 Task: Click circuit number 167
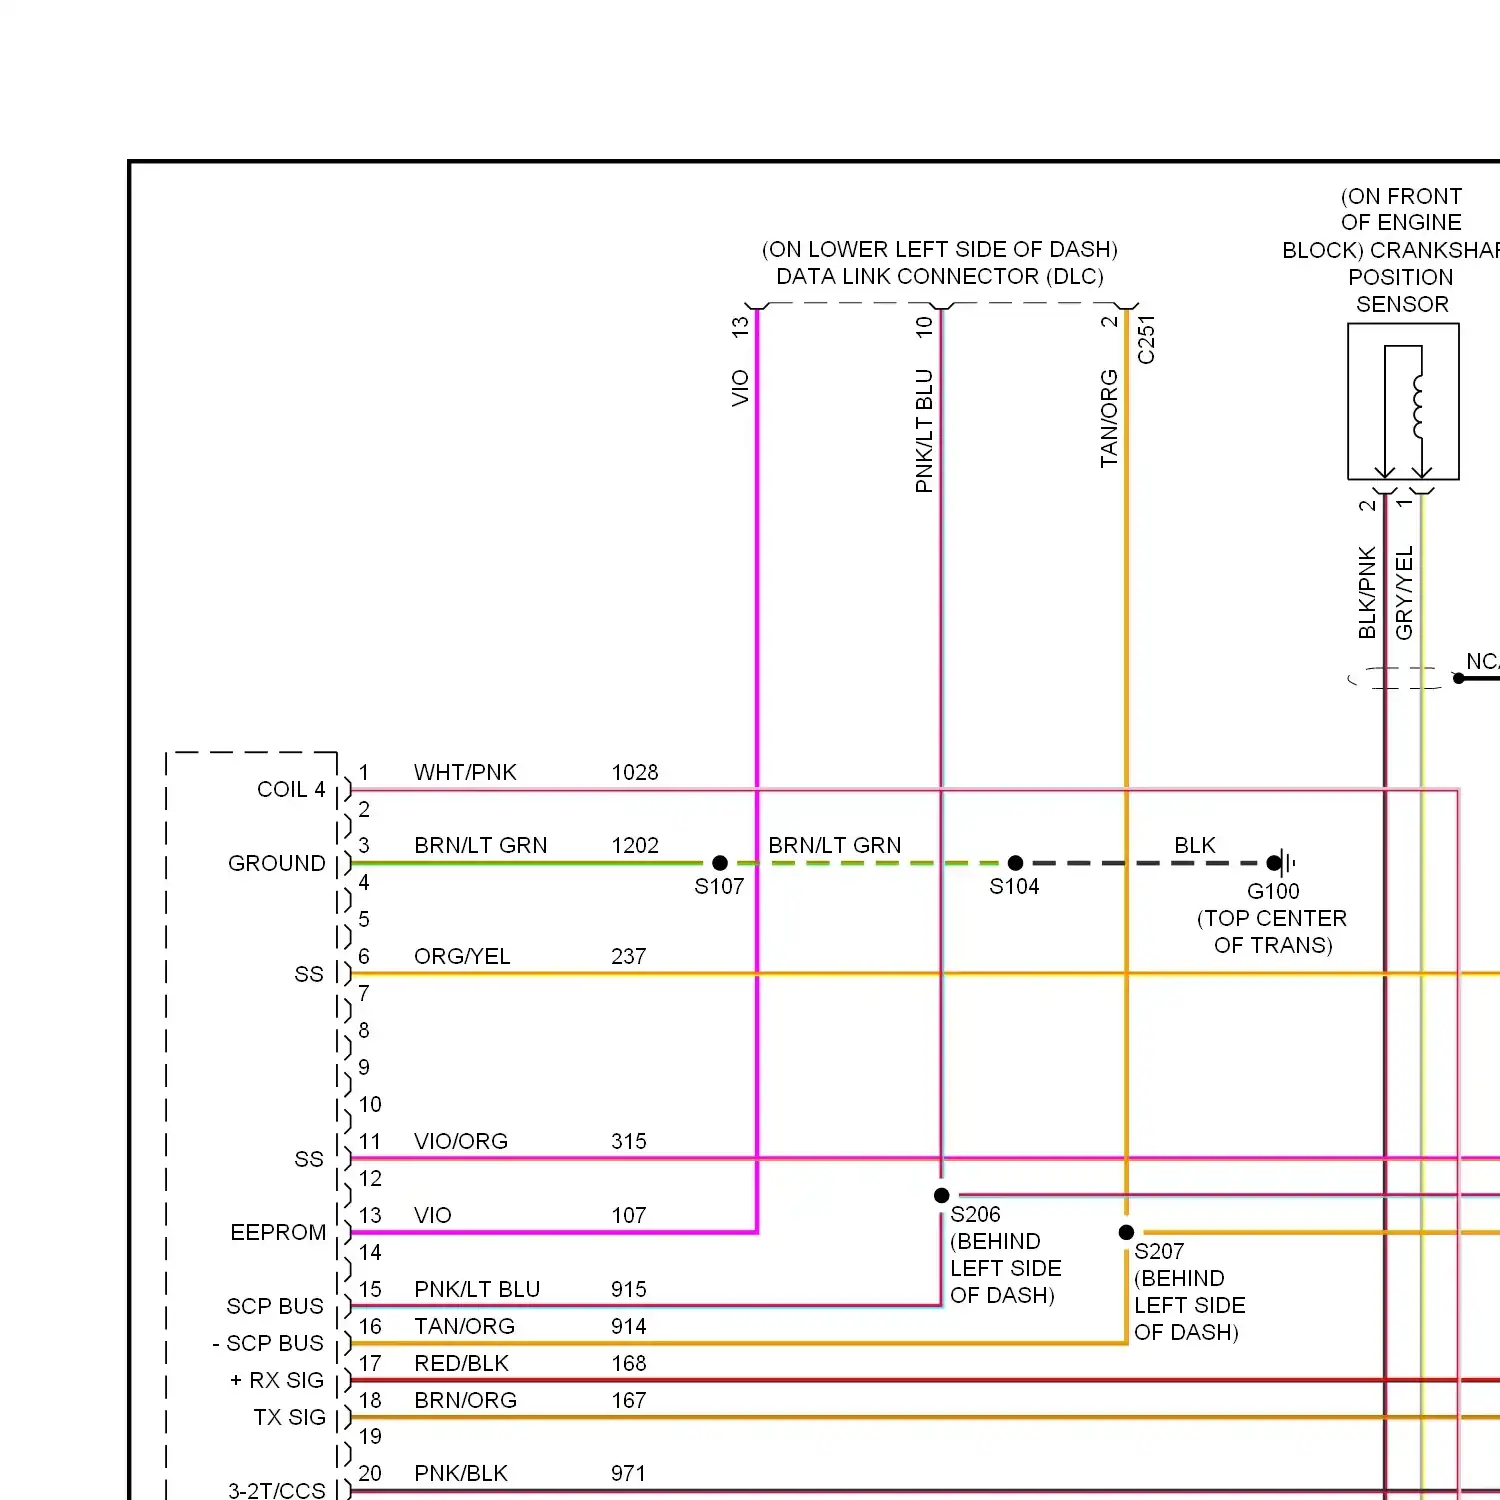tap(629, 1400)
